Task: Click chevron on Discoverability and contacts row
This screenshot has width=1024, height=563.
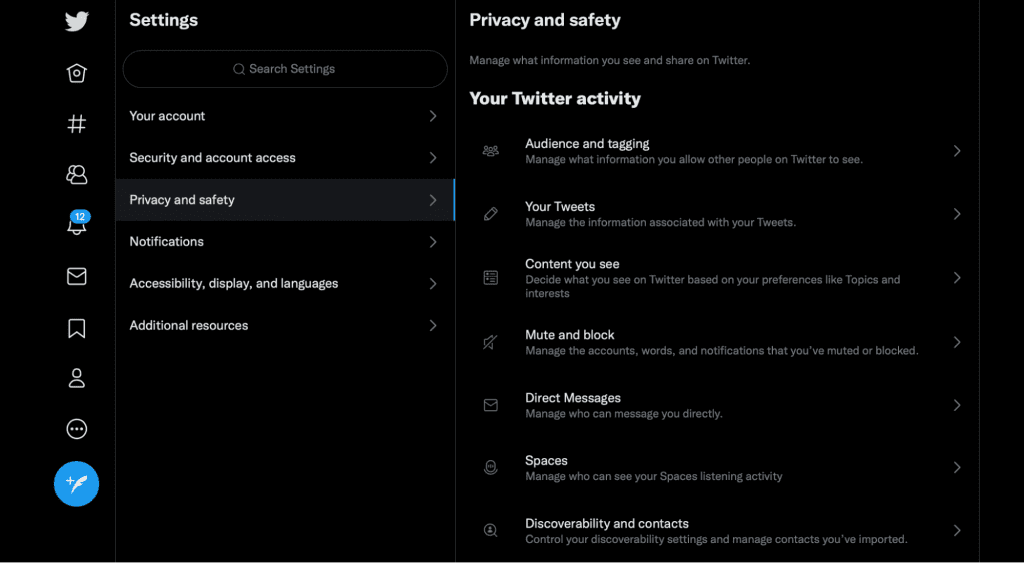Action: pyautogui.click(x=957, y=531)
